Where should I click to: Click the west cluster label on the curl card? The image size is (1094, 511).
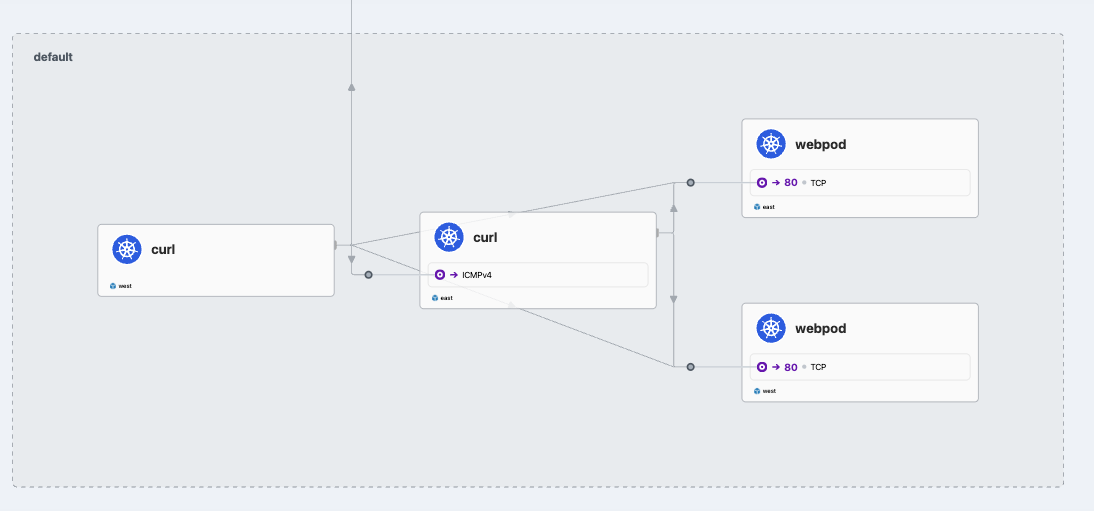125,286
